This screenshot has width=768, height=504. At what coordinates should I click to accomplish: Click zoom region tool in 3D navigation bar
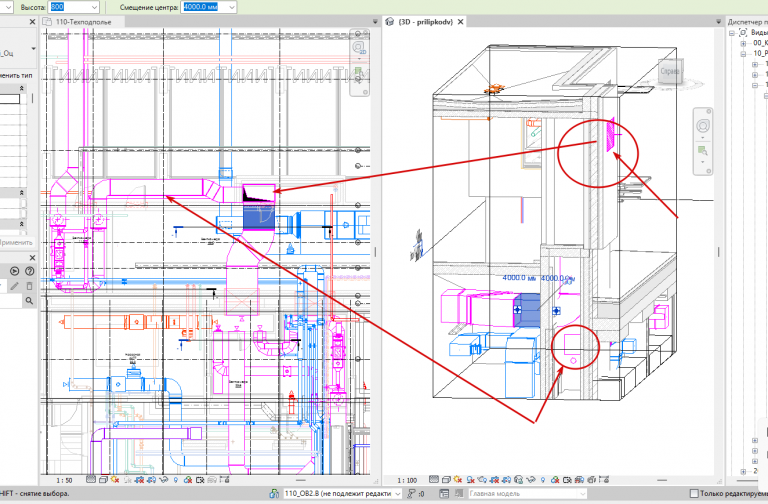point(703,150)
